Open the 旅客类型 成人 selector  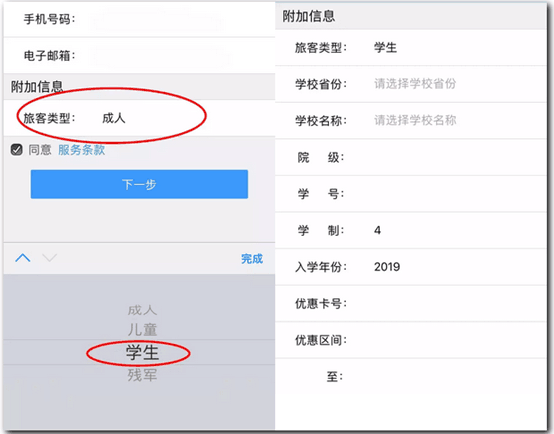pyautogui.click(x=139, y=118)
